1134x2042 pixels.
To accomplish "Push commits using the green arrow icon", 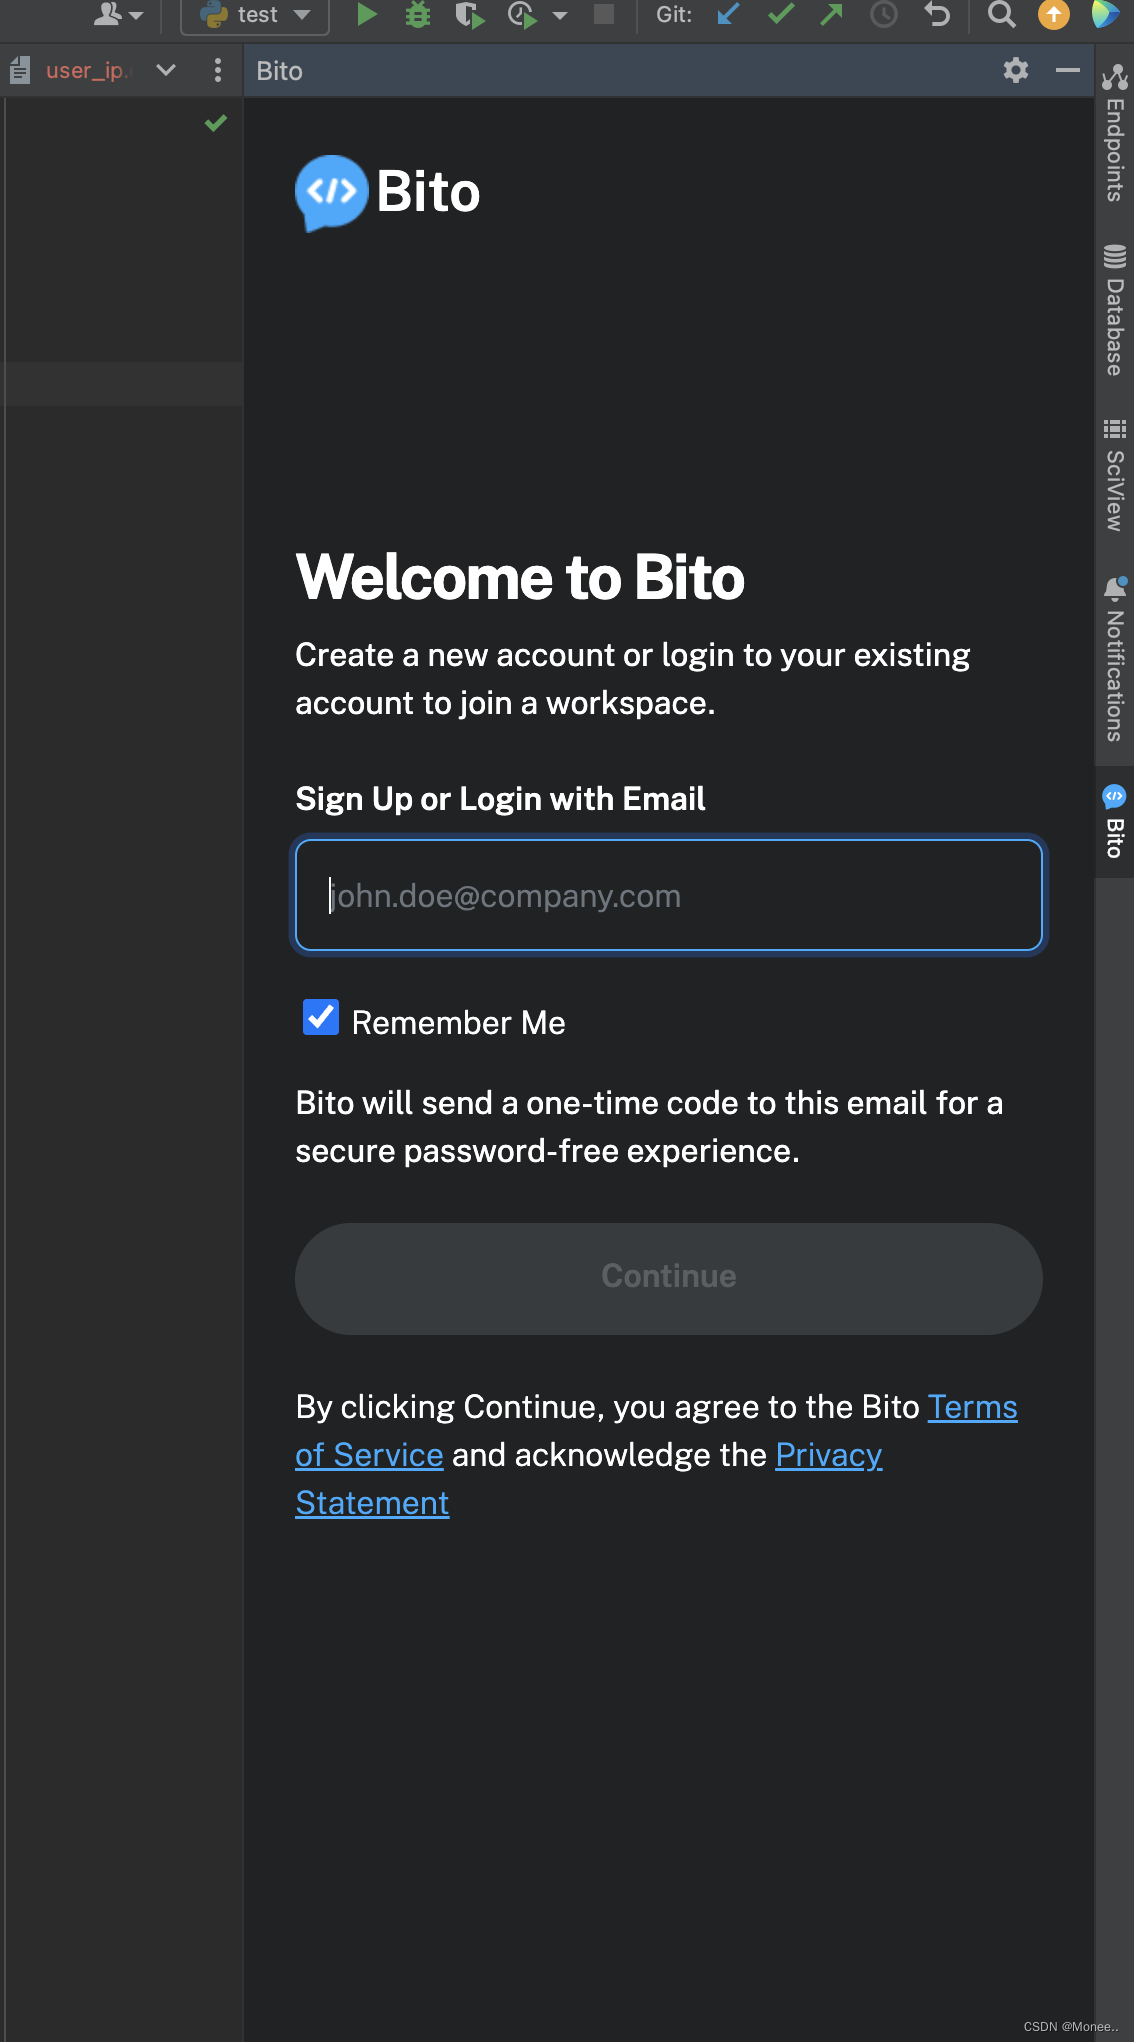I will click(x=831, y=14).
